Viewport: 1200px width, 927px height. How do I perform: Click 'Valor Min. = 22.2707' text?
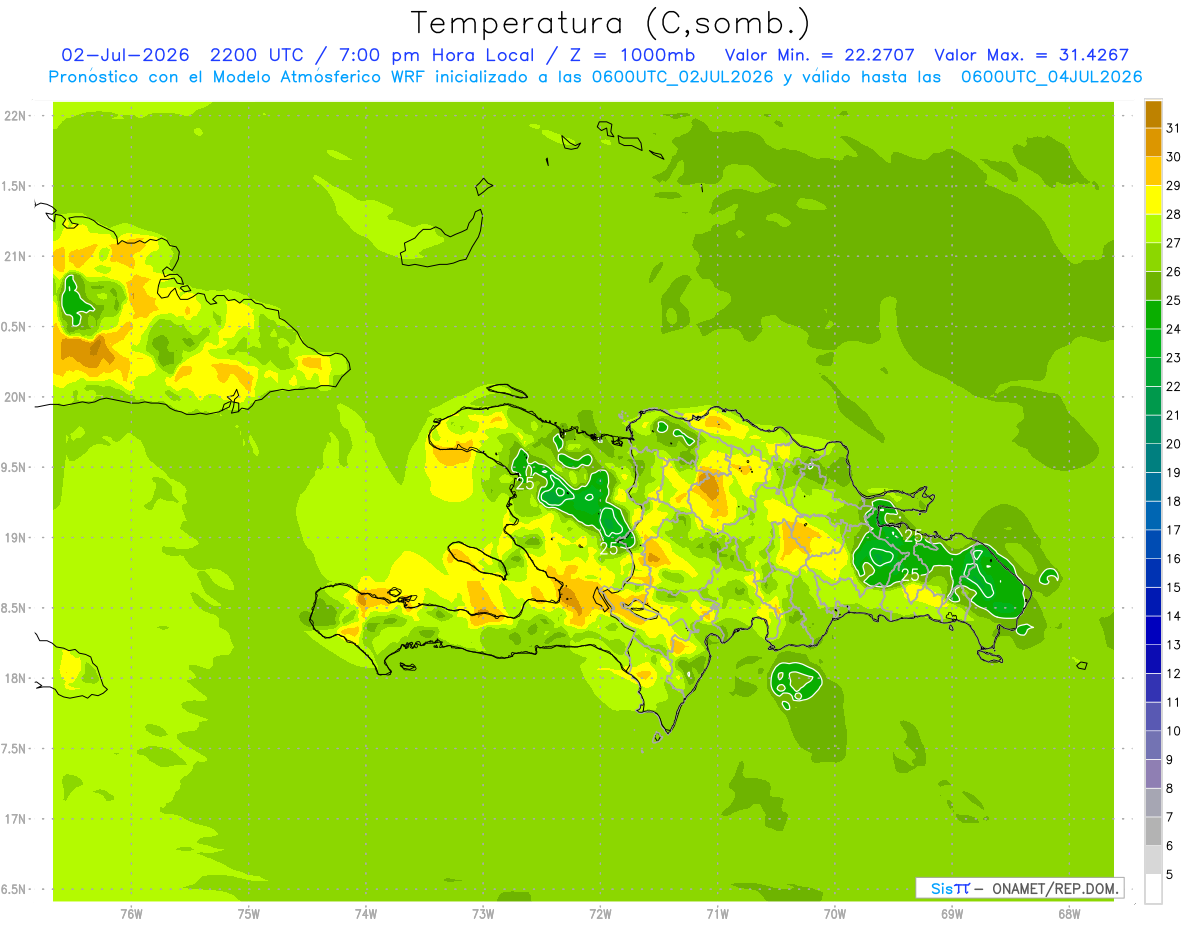(819, 55)
